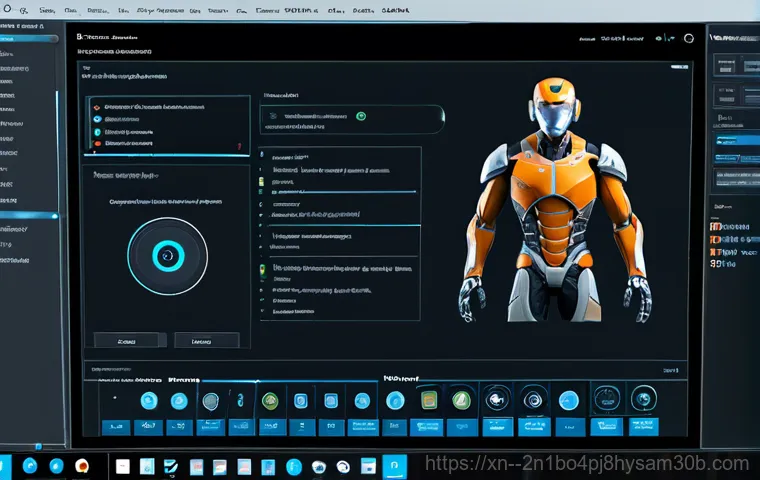Click the orange diamond icon in the upper list panel
The image size is (760, 480).
click(x=96, y=107)
